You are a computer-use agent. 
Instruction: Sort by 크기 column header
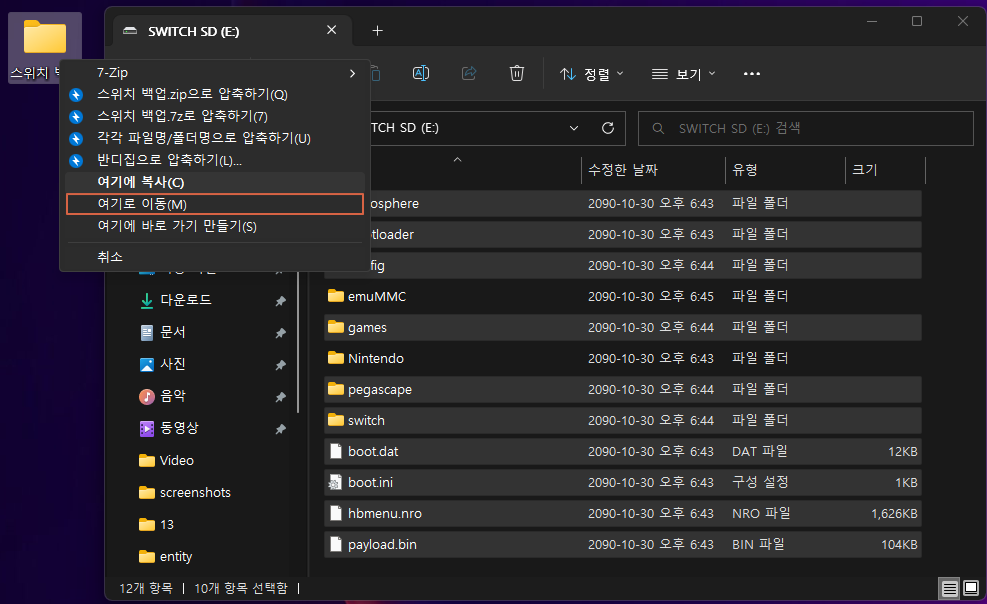click(885, 170)
